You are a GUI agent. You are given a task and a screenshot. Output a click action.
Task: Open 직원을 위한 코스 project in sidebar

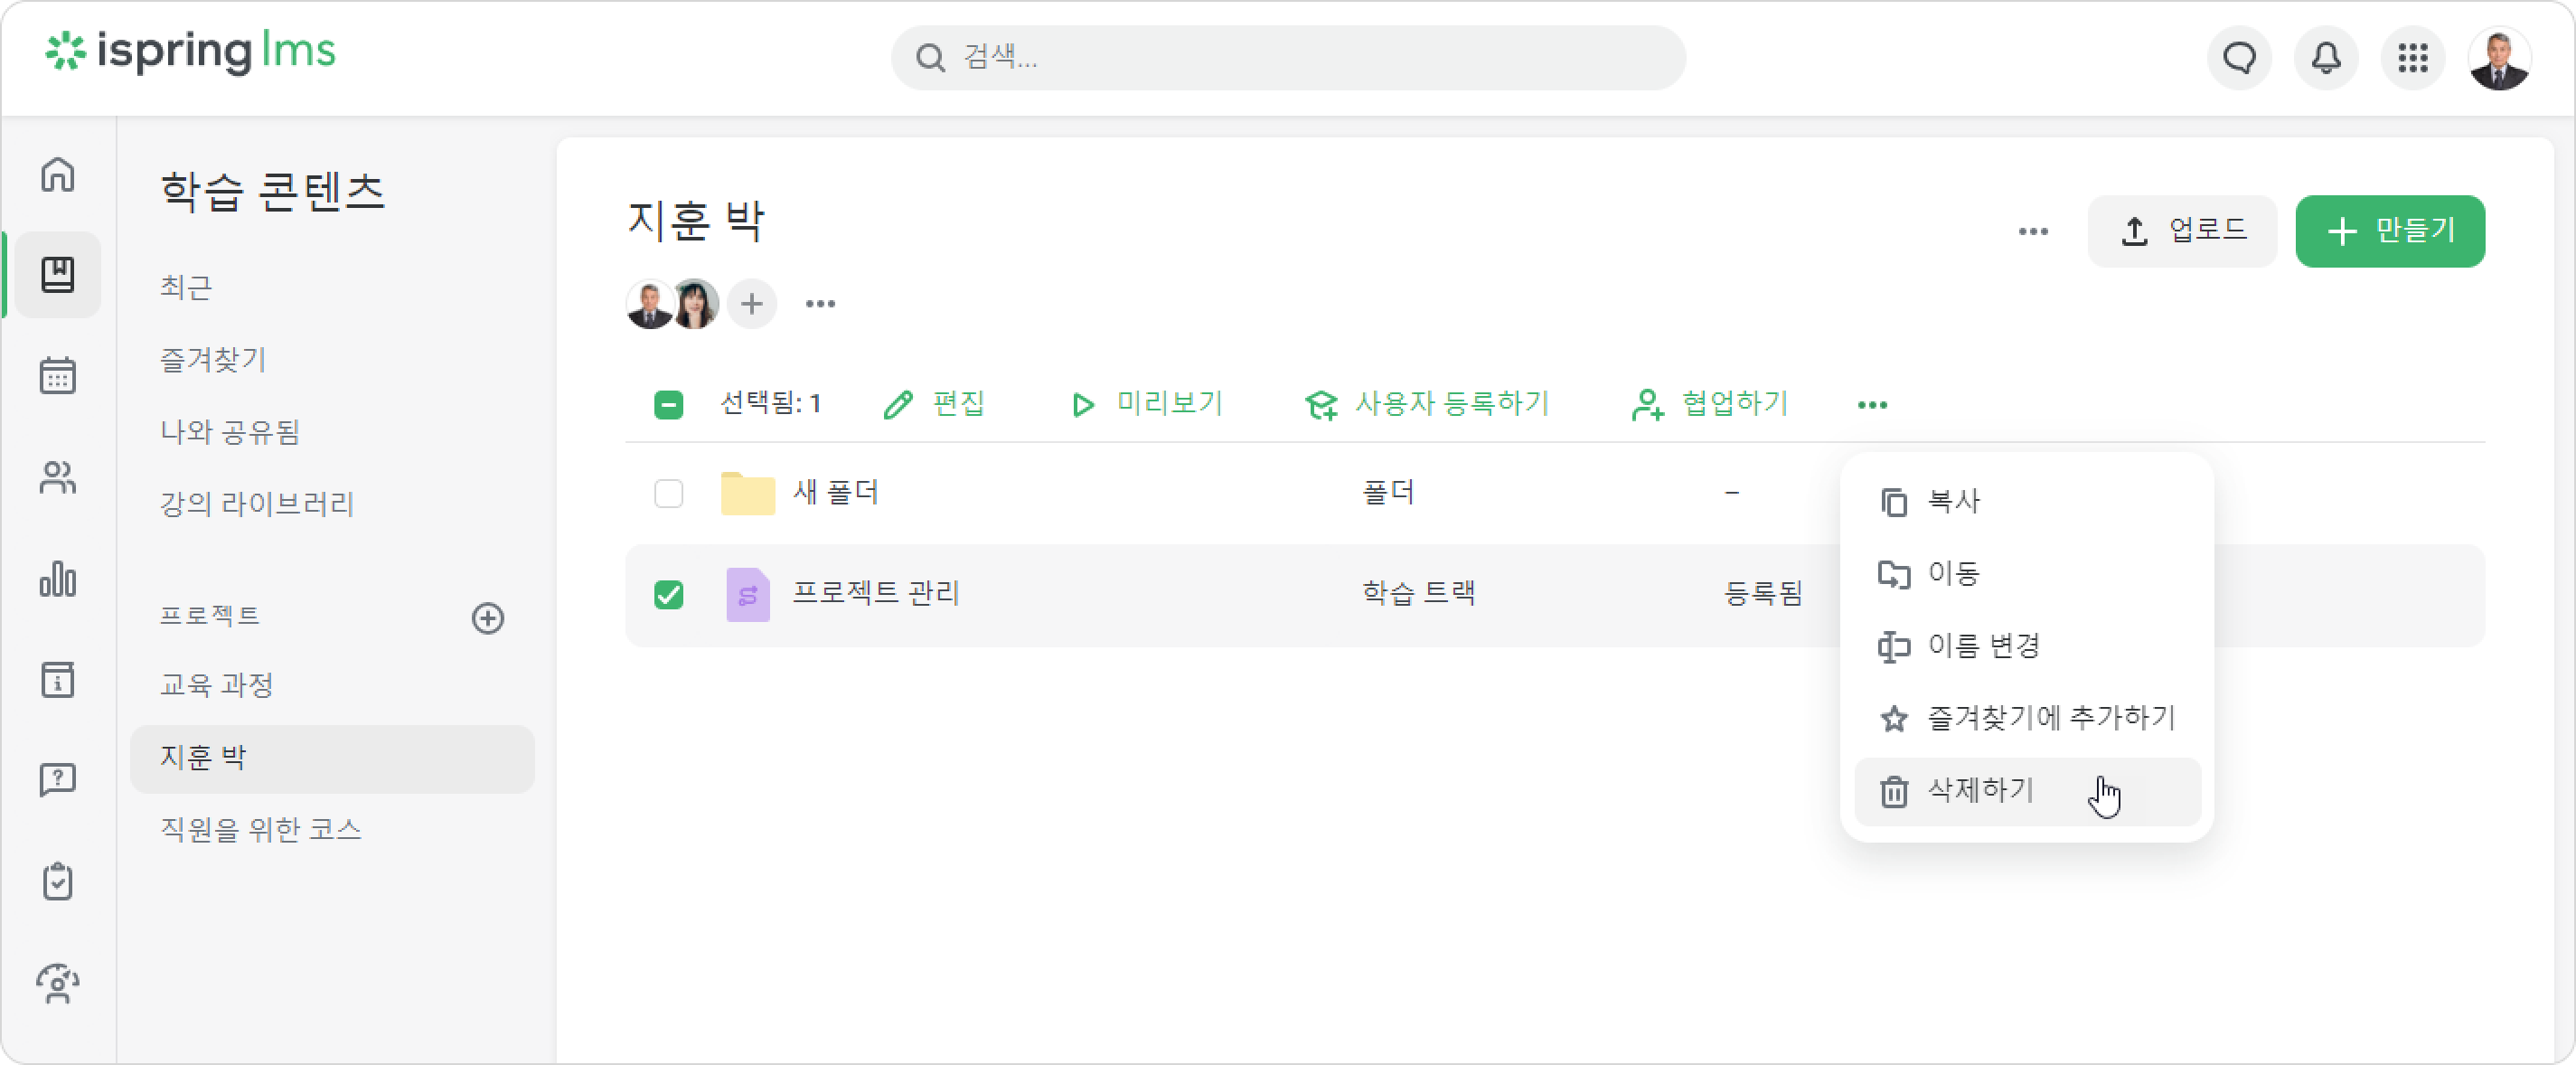[261, 830]
